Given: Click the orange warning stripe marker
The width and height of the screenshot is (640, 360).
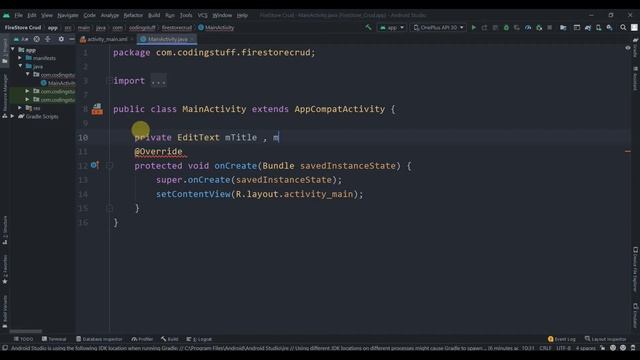Looking at the screenshot, I should click(x=628, y=151).
